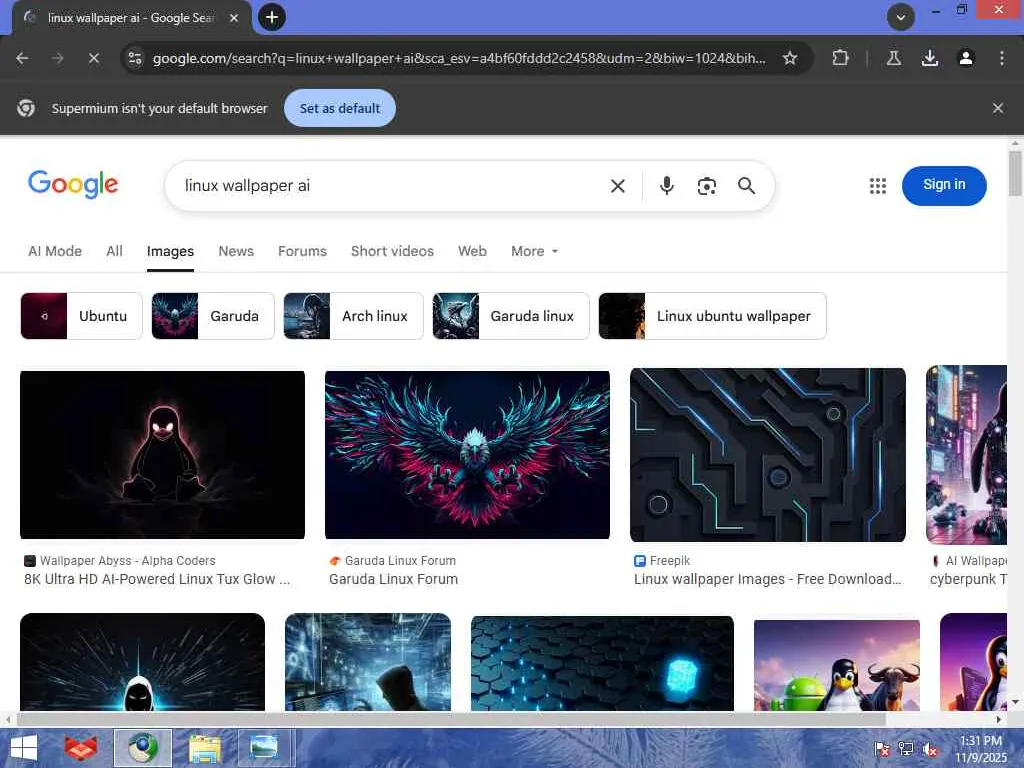1024x768 pixels.
Task: Open the File Explorer taskbar icon
Action: (x=204, y=748)
